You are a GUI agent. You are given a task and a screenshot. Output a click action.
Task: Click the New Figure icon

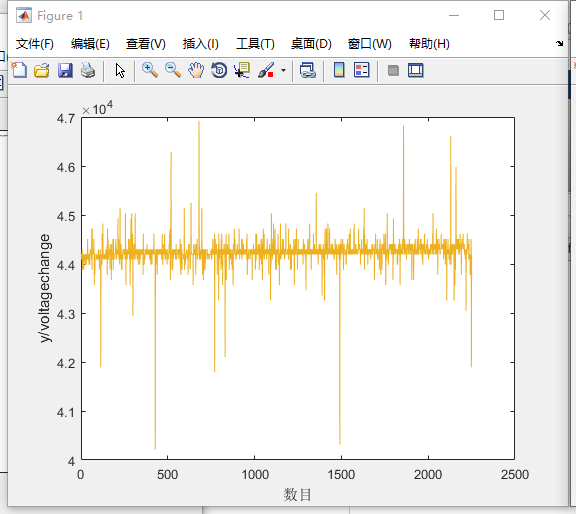[x=19, y=70]
